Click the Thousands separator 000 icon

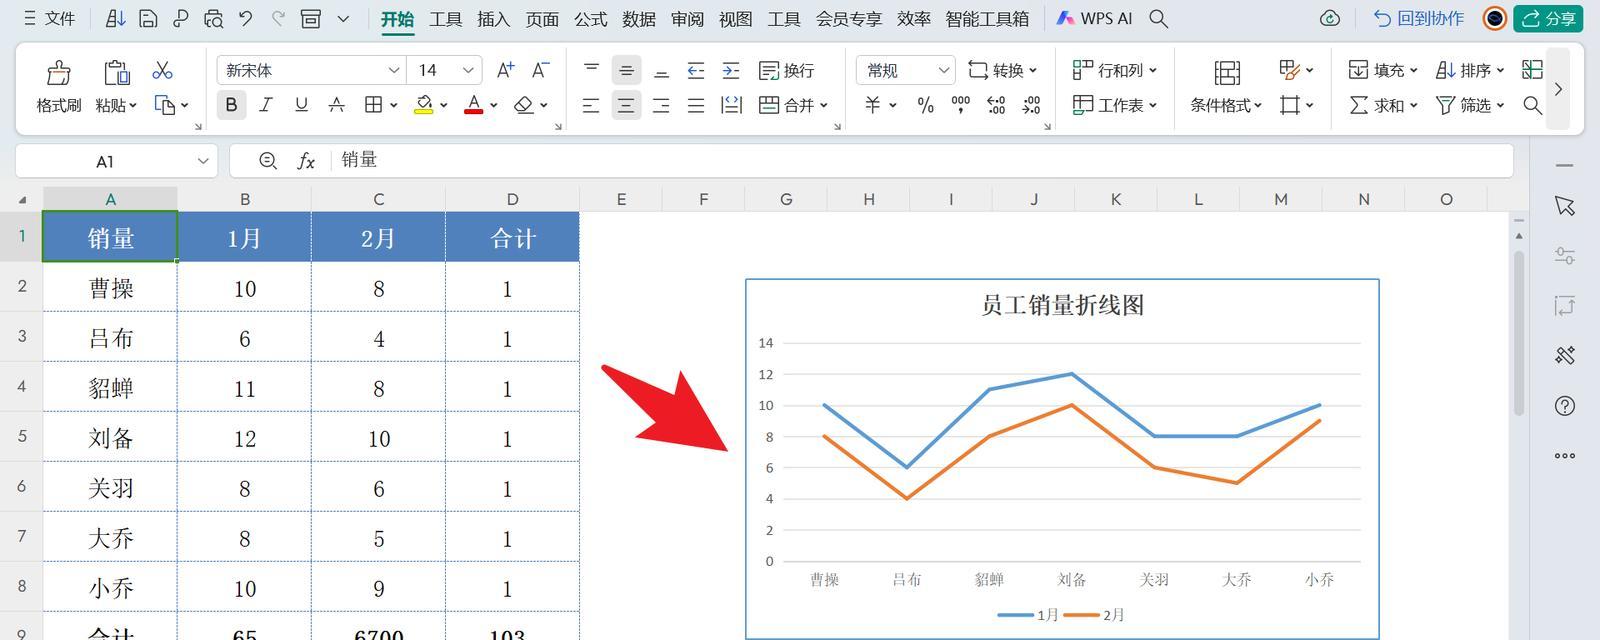(960, 104)
